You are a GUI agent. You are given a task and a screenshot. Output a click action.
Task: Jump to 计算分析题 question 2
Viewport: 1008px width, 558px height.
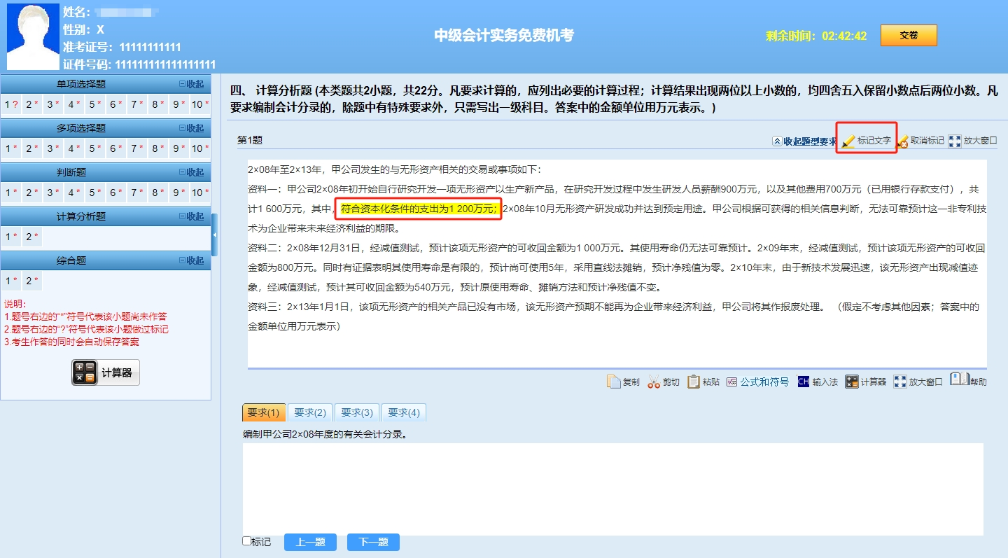[x=32, y=237]
